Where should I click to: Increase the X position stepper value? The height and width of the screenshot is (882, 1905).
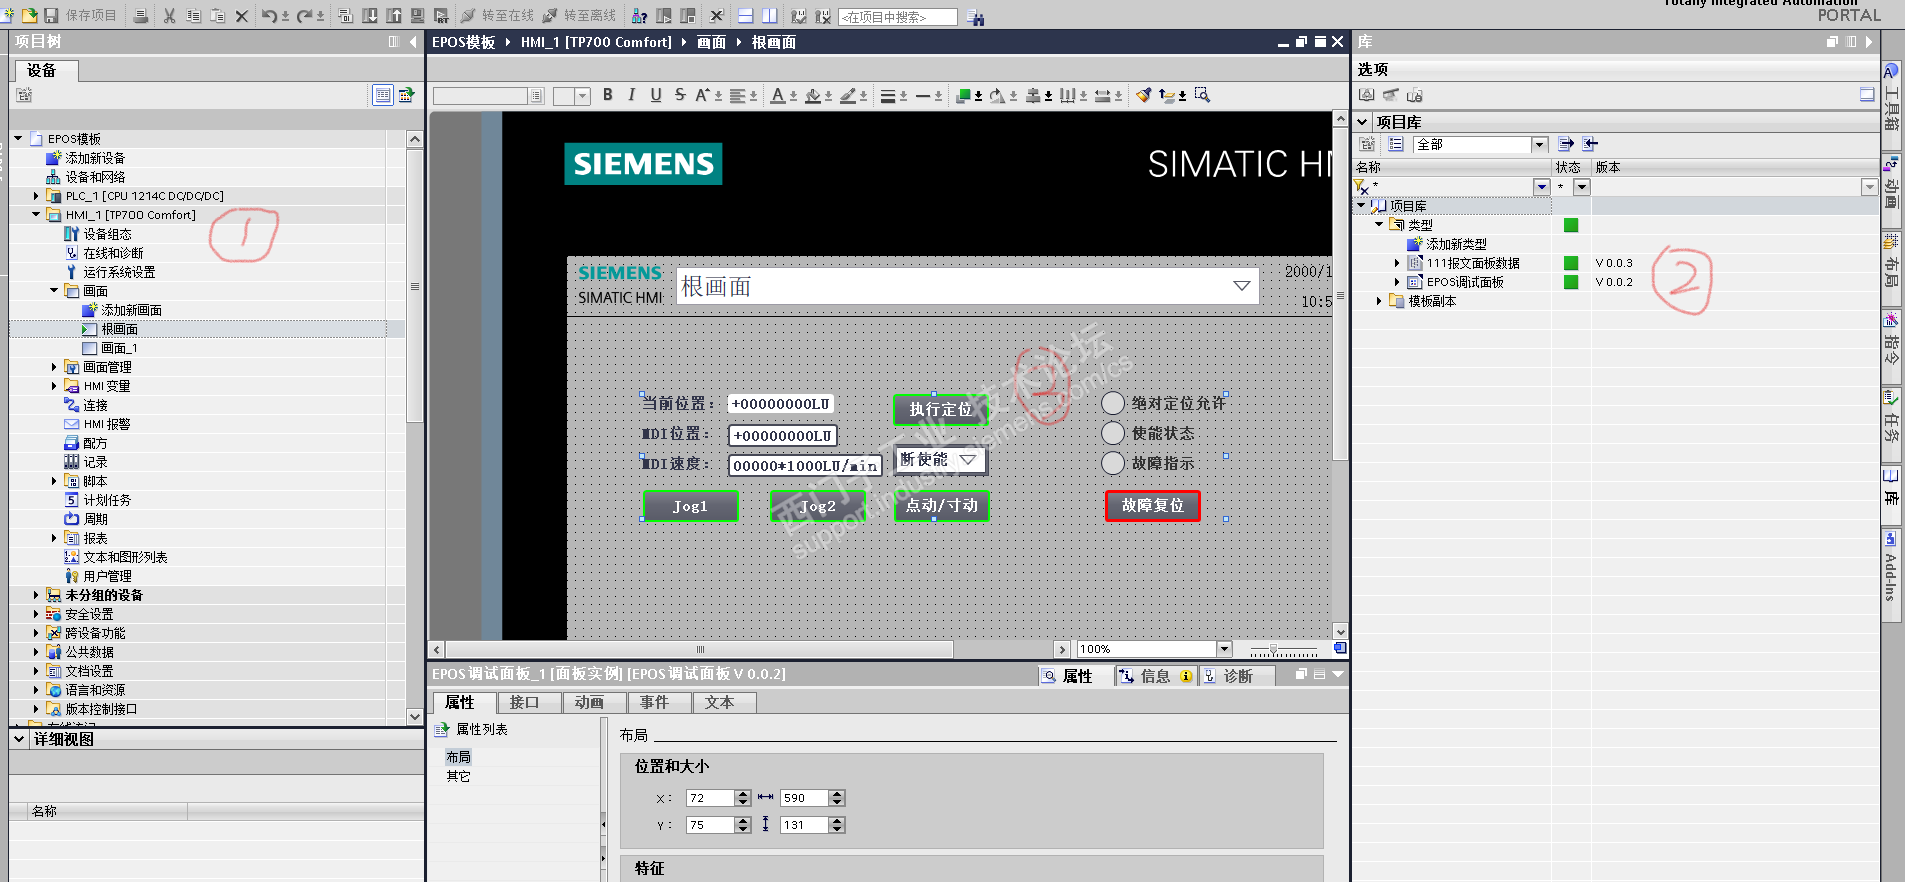point(742,794)
